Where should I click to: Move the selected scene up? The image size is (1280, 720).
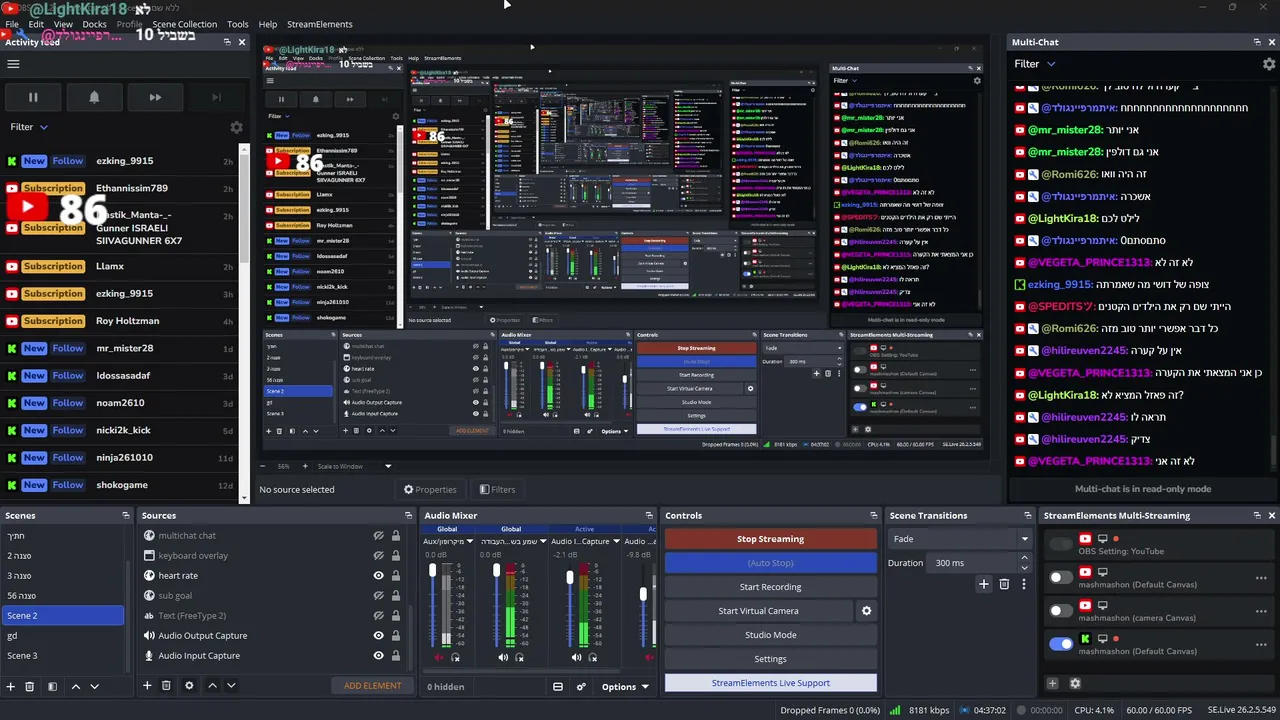(x=76, y=686)
